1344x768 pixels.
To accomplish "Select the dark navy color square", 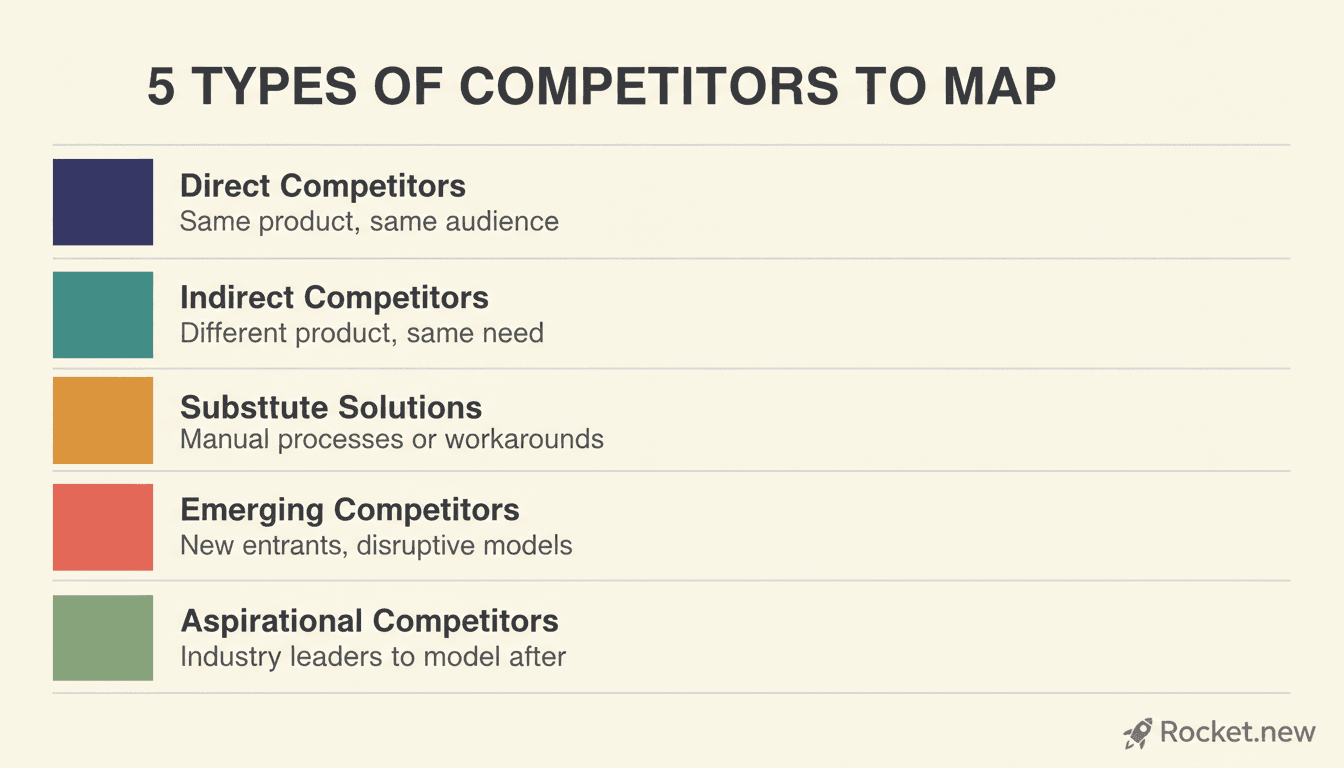I will pos(103,202).
